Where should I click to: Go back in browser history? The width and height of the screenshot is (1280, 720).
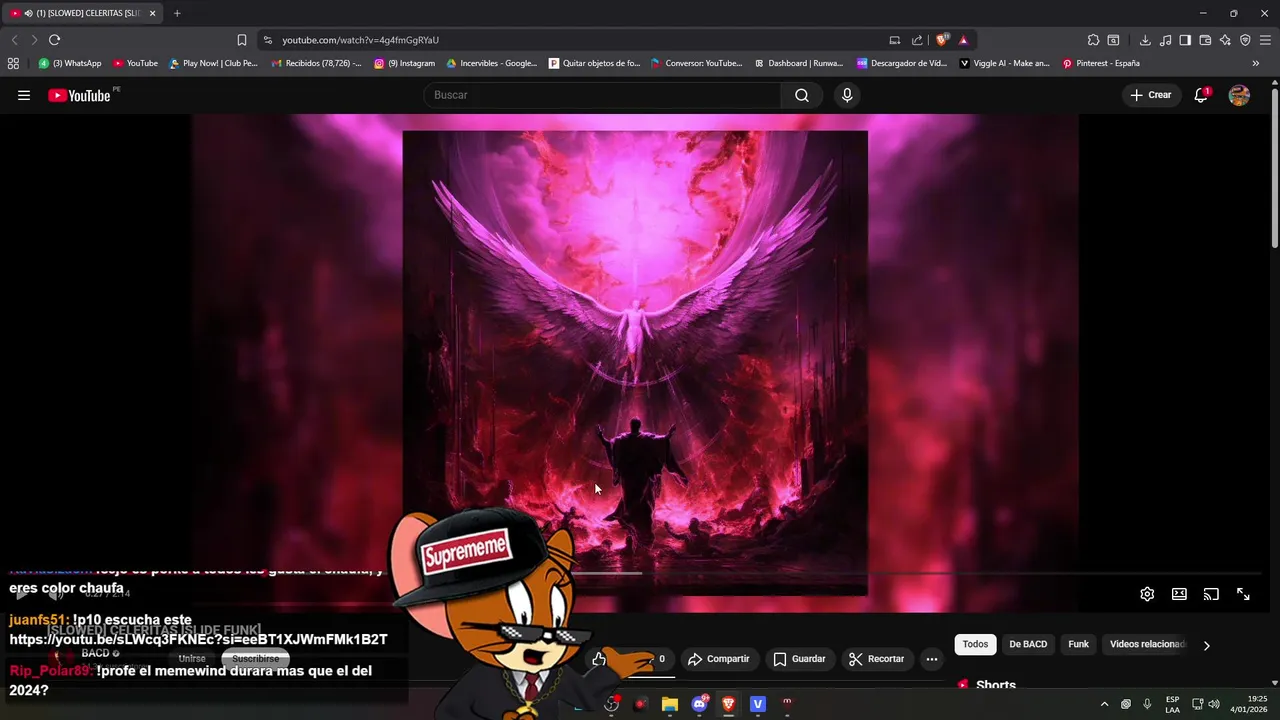[14, 40]
